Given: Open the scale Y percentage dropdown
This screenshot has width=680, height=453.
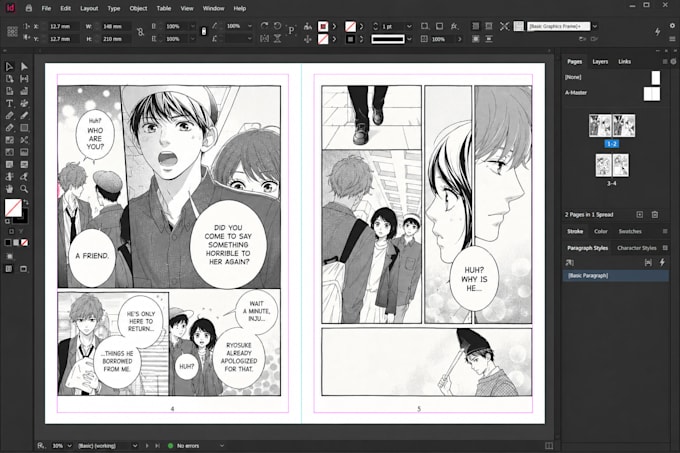Looking at the screenshot, I should (193, 39).
